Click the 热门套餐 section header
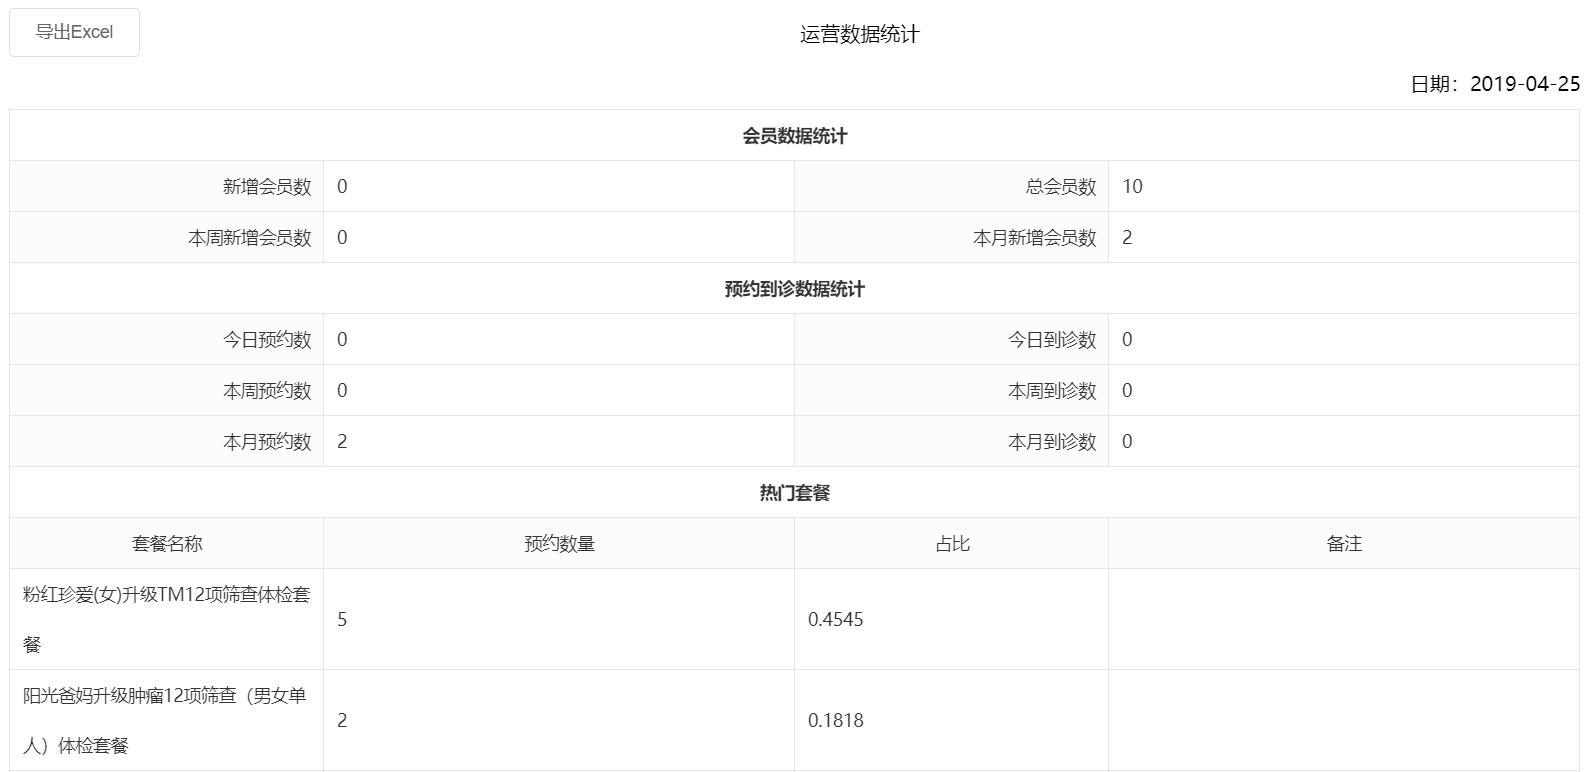The width and height of the screenshot is (1592, 772). (795, 493)
